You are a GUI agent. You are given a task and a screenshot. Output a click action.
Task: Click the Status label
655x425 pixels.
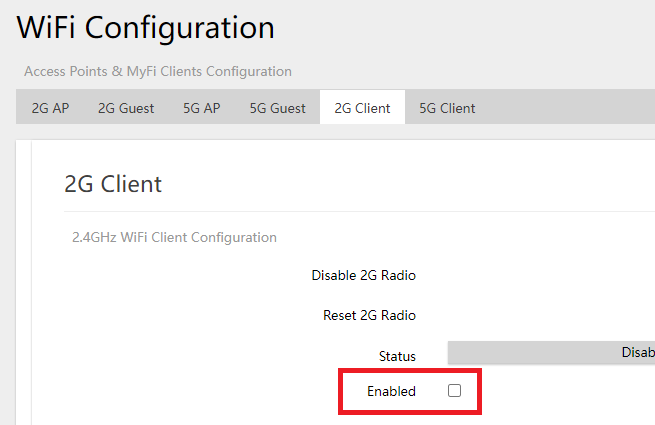397,356
